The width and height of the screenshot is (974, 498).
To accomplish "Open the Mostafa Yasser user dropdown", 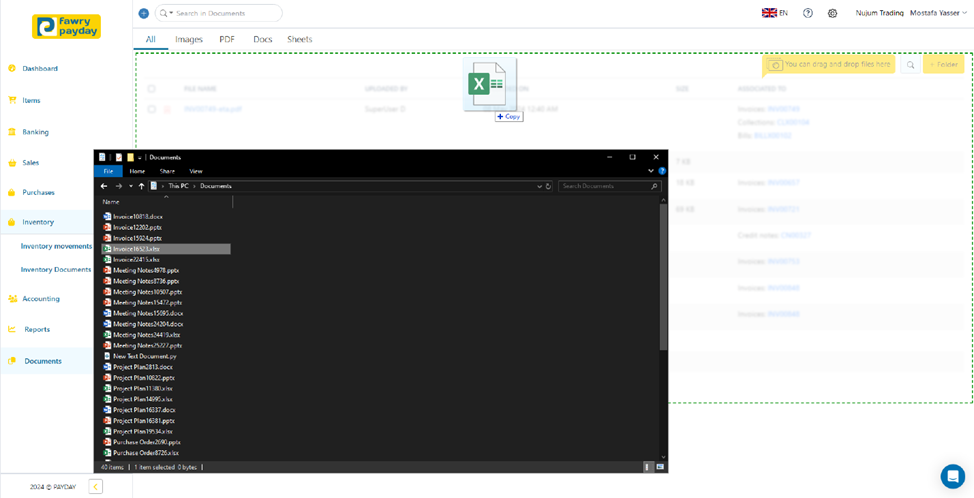I will [x=938, y=13].
